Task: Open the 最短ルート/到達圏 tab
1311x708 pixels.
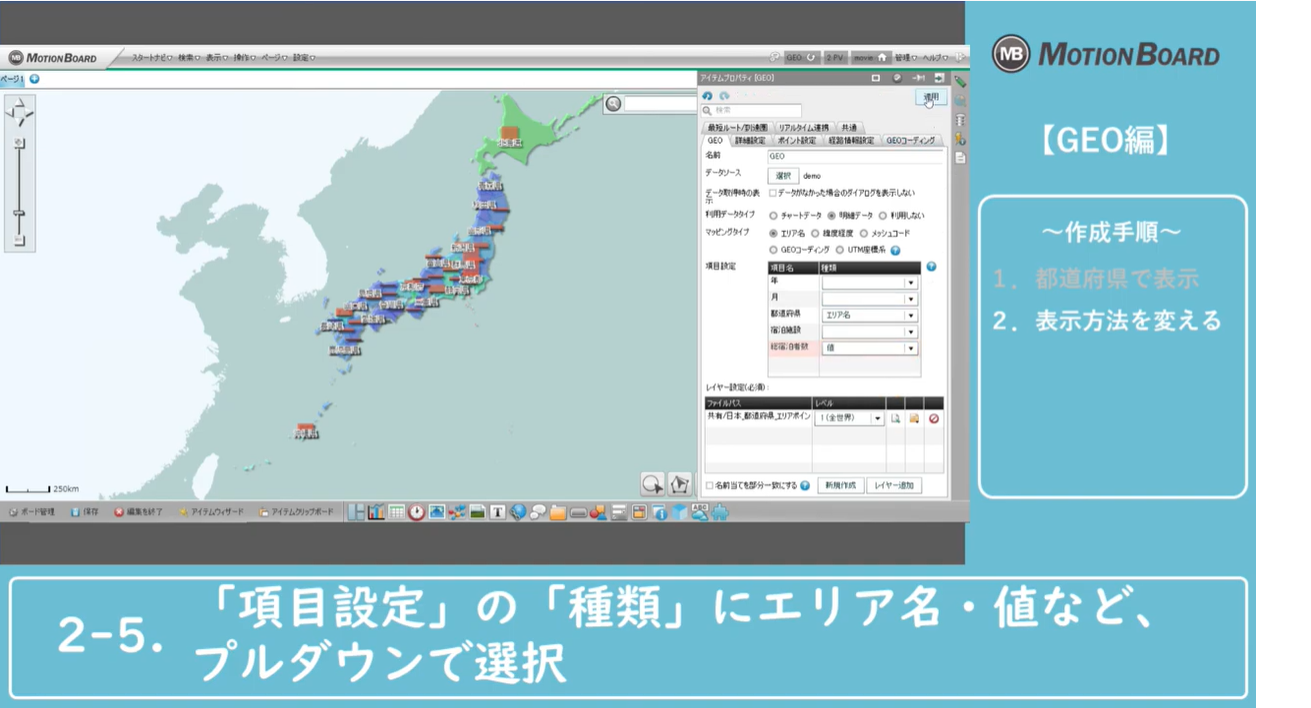Action: pos(738,128)
